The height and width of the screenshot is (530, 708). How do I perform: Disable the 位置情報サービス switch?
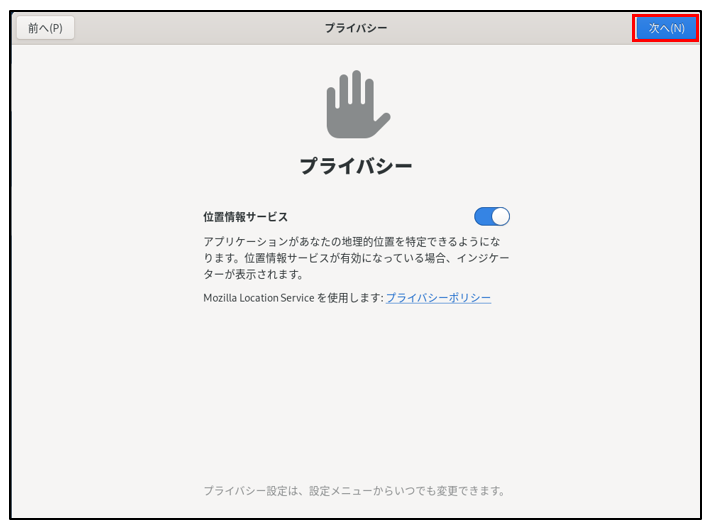(x=492, y=216)
